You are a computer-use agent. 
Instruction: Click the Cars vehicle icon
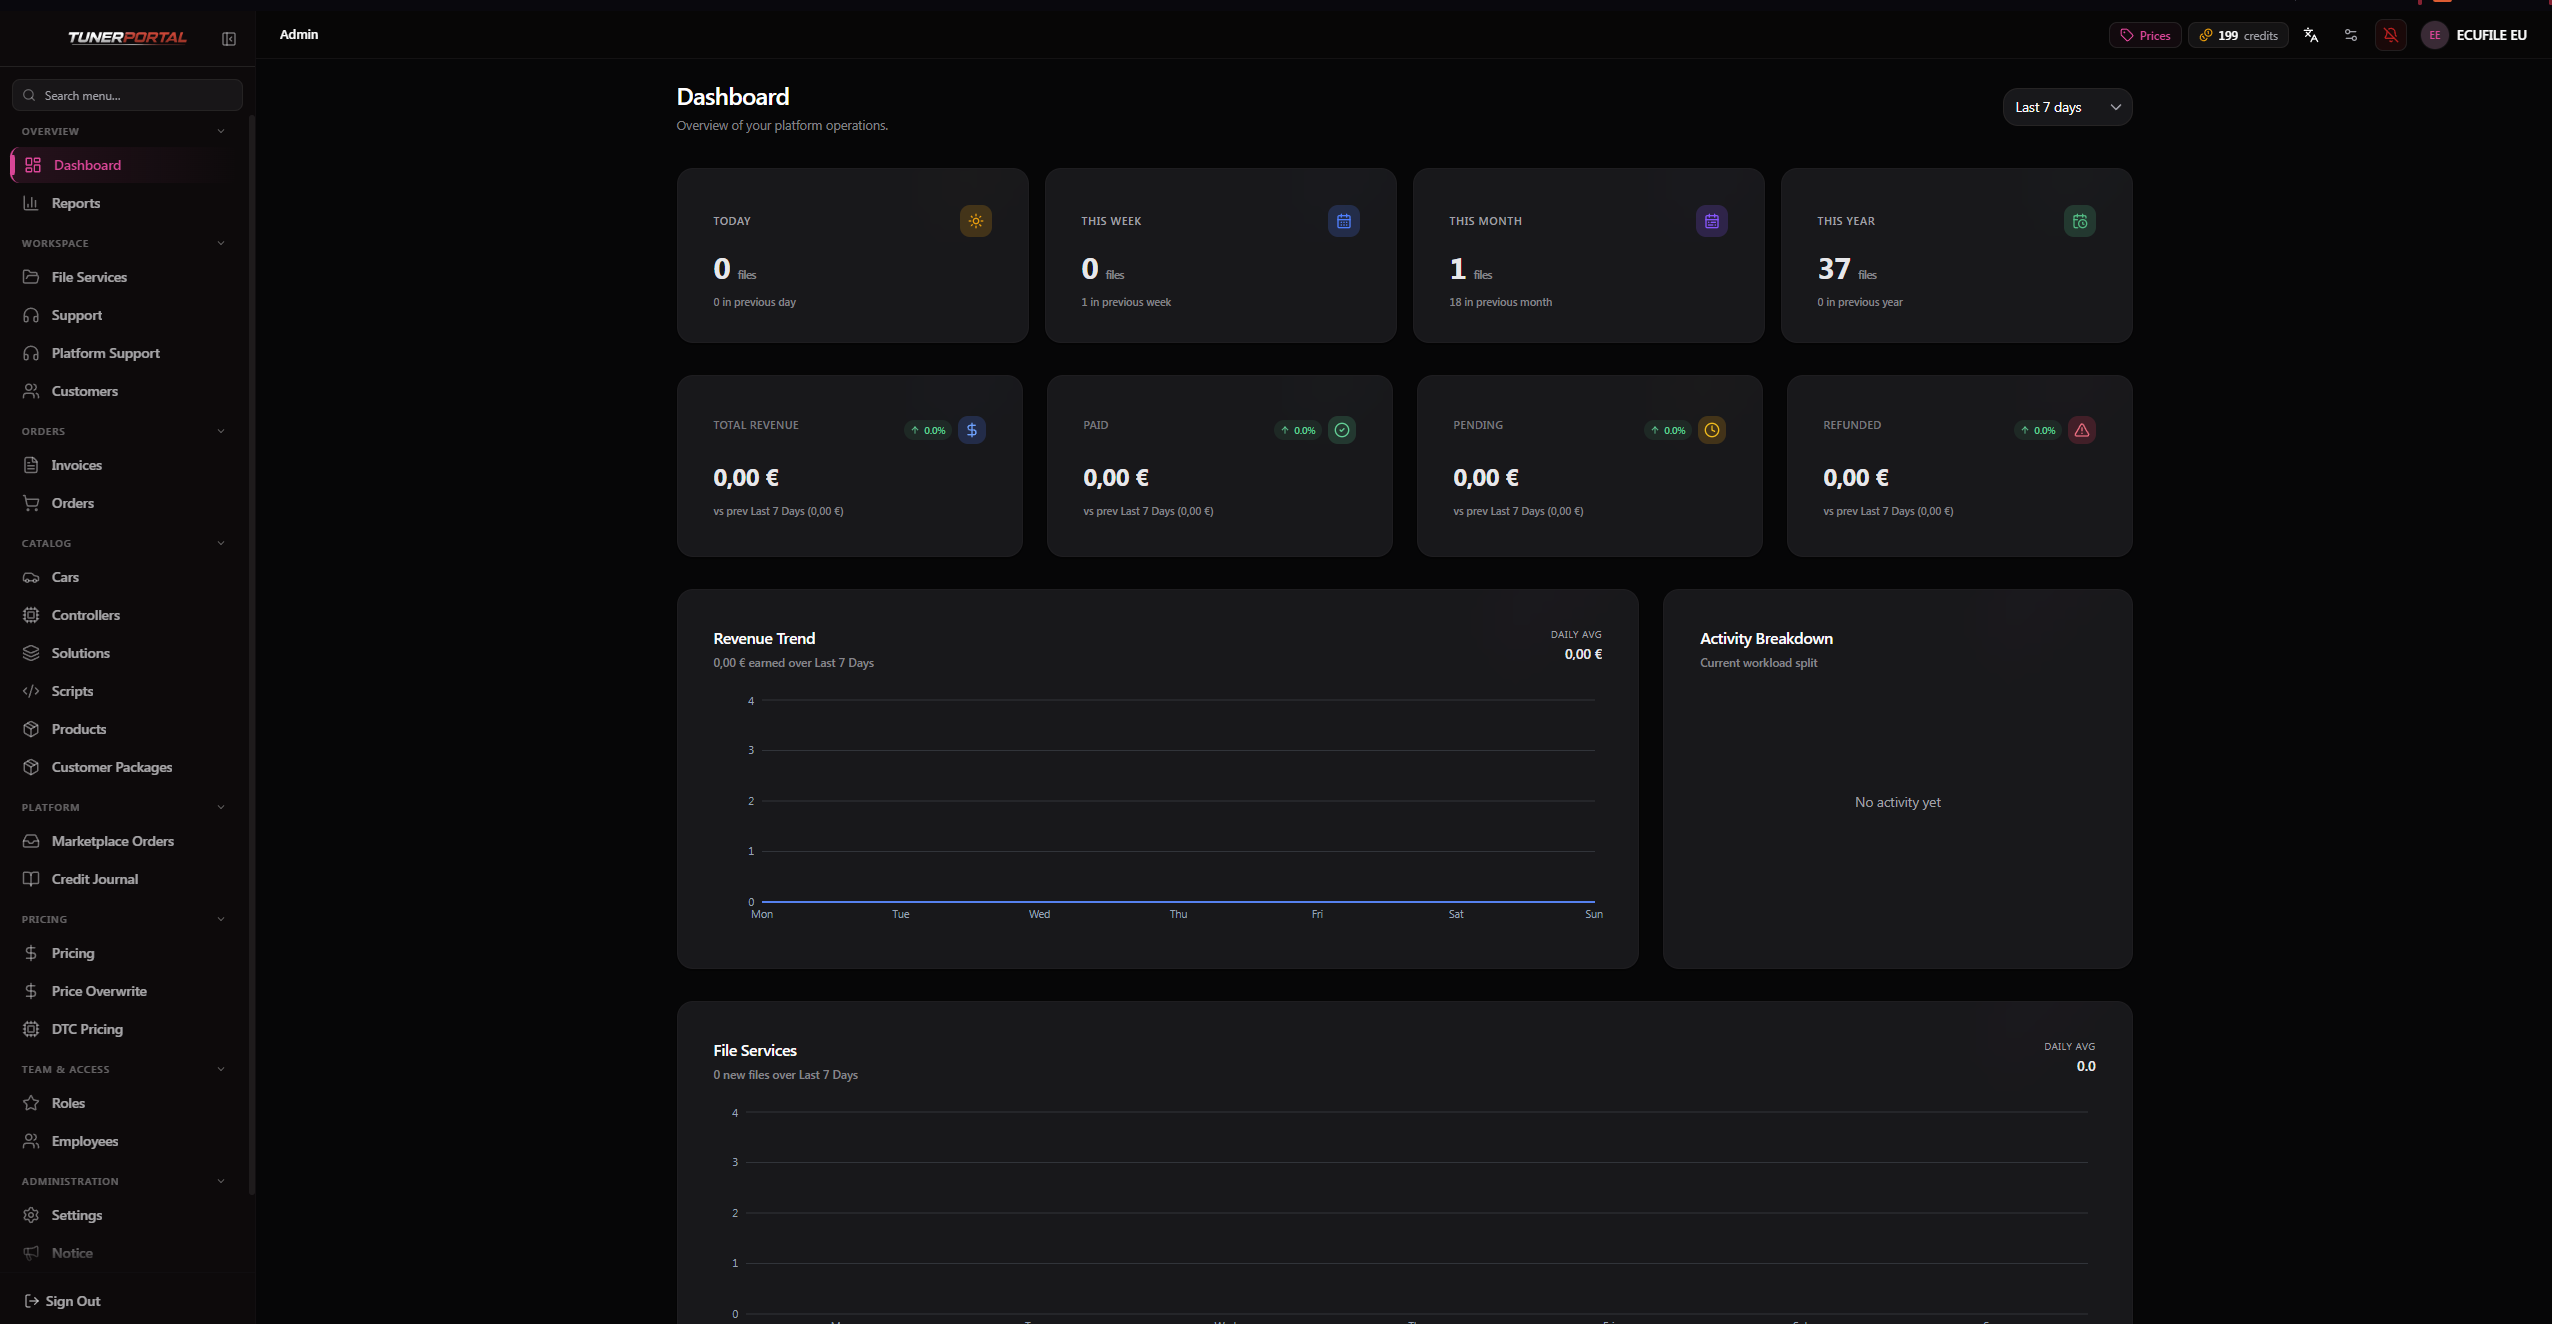click(x=31, y=577)
